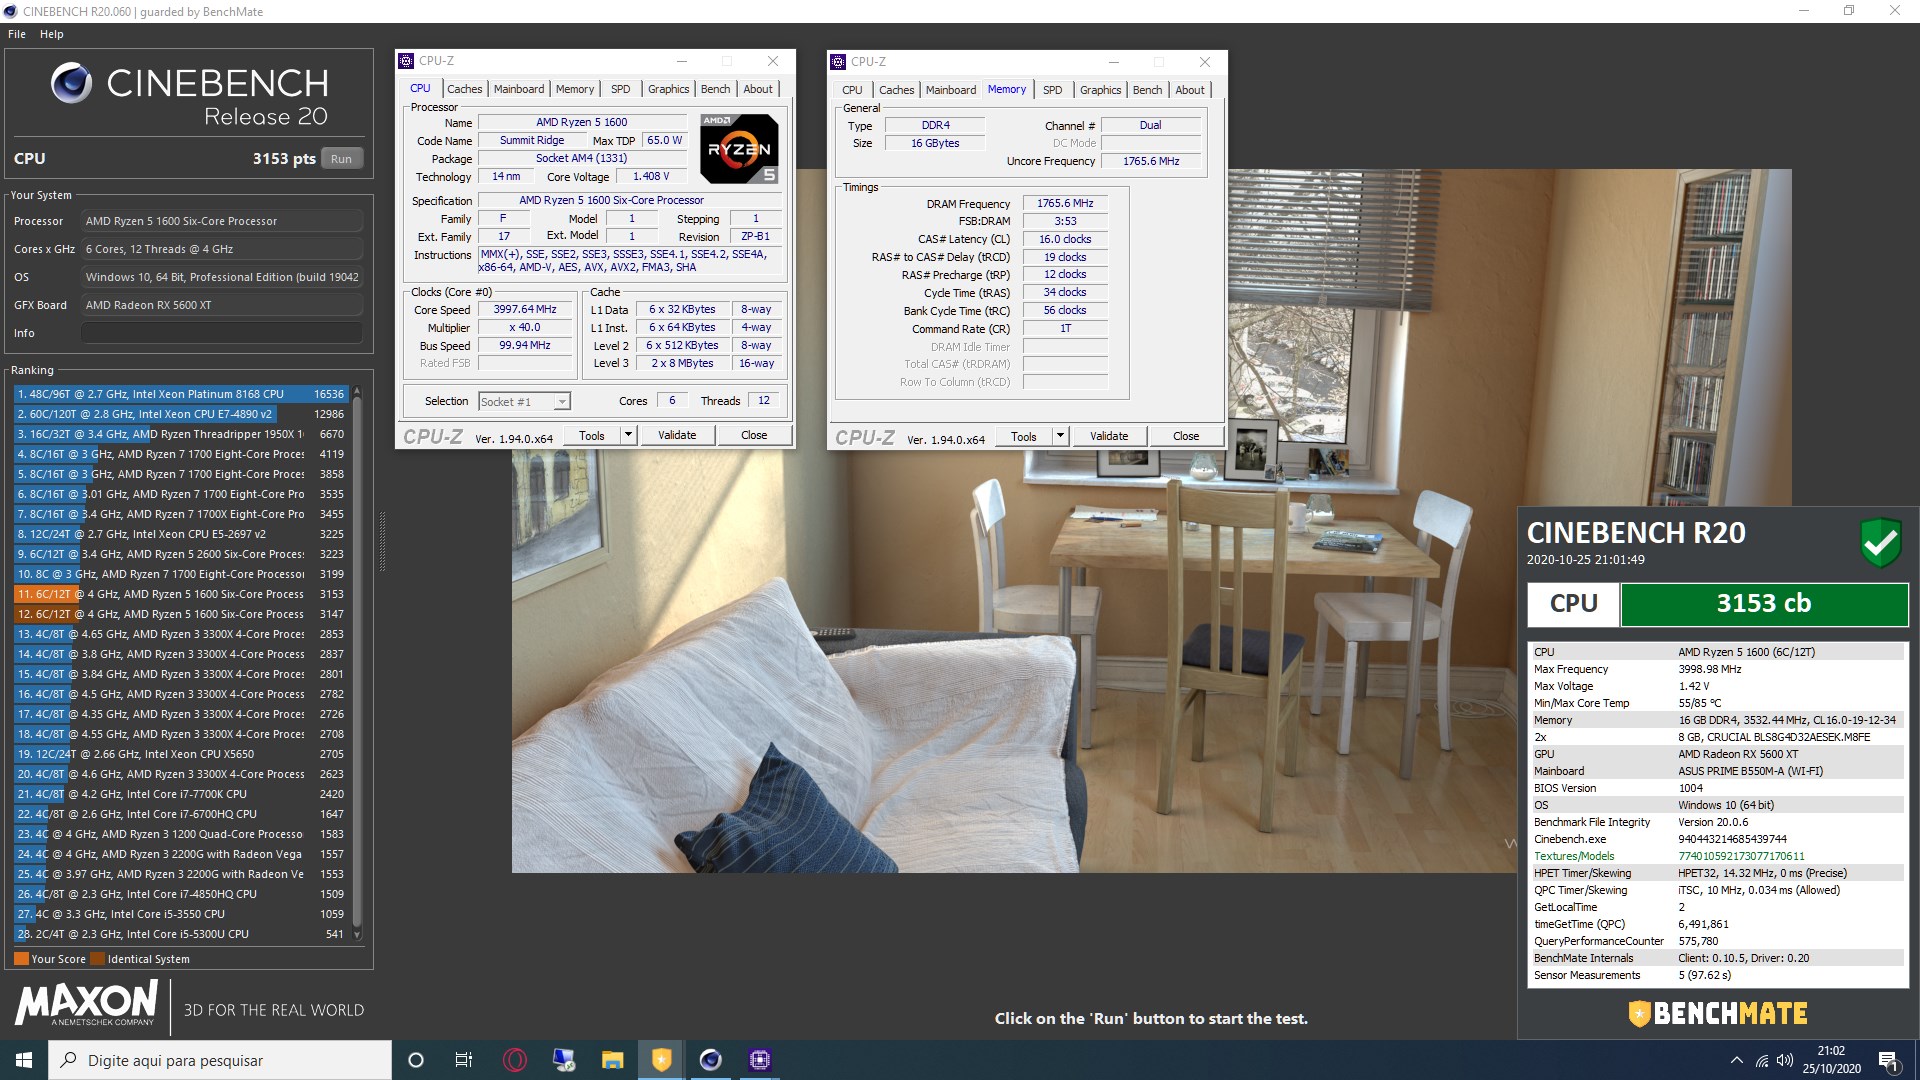Viewport: 1920px width, 1080px height.
Task: Click the Info input field in Your System
Action: click(x=222, y=333)
